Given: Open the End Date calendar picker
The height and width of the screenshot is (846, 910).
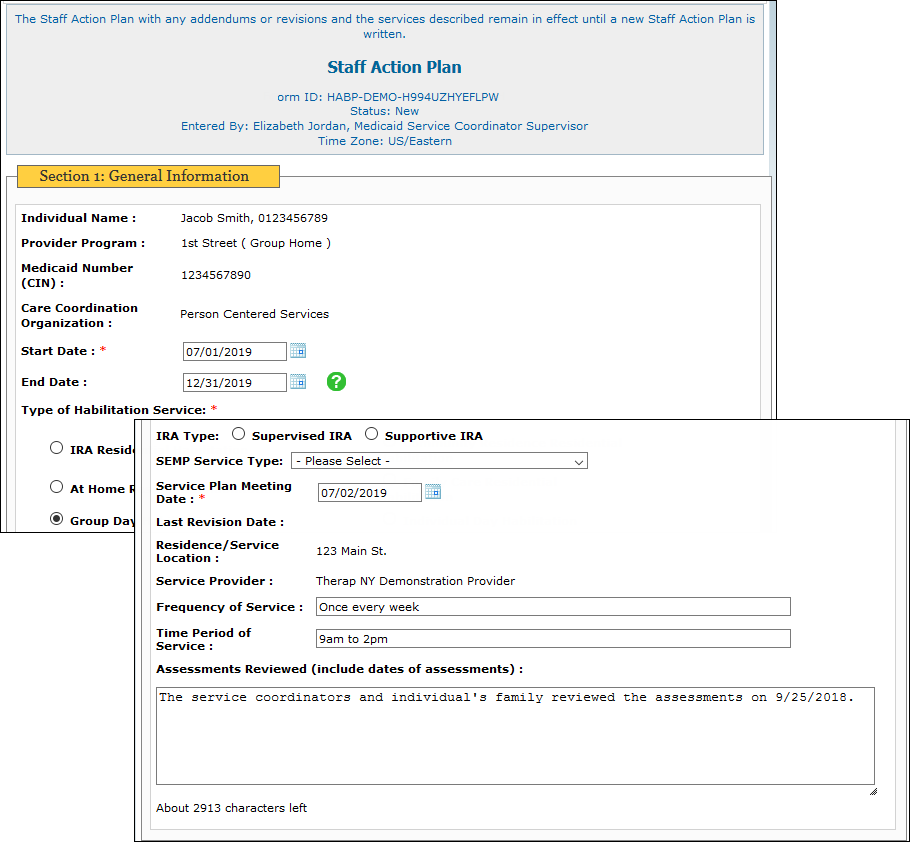Looking at the screenshot, I should [x=297, y=382].
